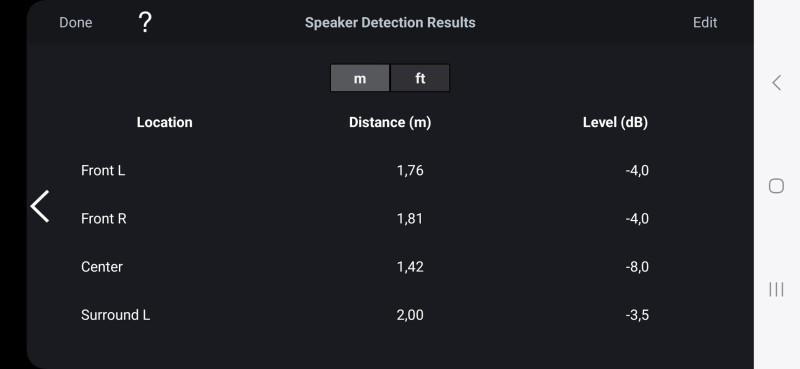This screenshot has height=369, width=800.
Task: Tap Android system back arrow
Action: coord(777,83)
